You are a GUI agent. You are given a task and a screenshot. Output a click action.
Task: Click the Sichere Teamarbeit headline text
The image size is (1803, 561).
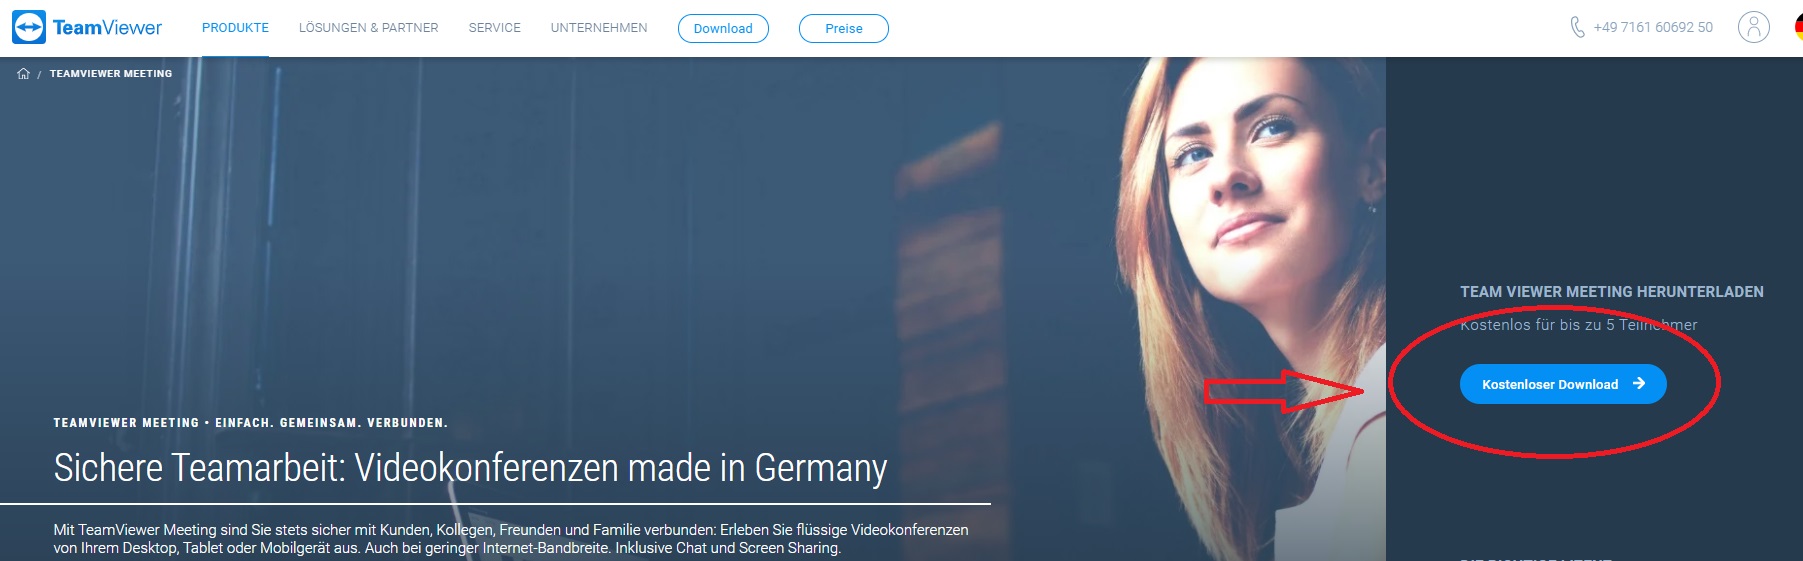click(x=470, y=468)
